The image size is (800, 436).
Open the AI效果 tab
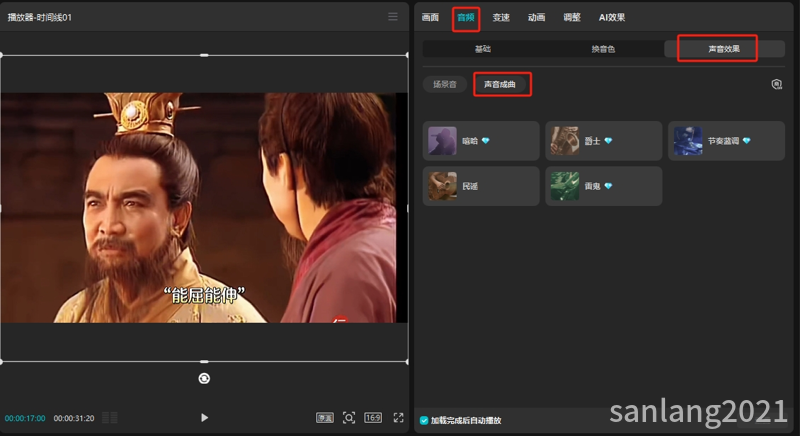click(612, 17)
